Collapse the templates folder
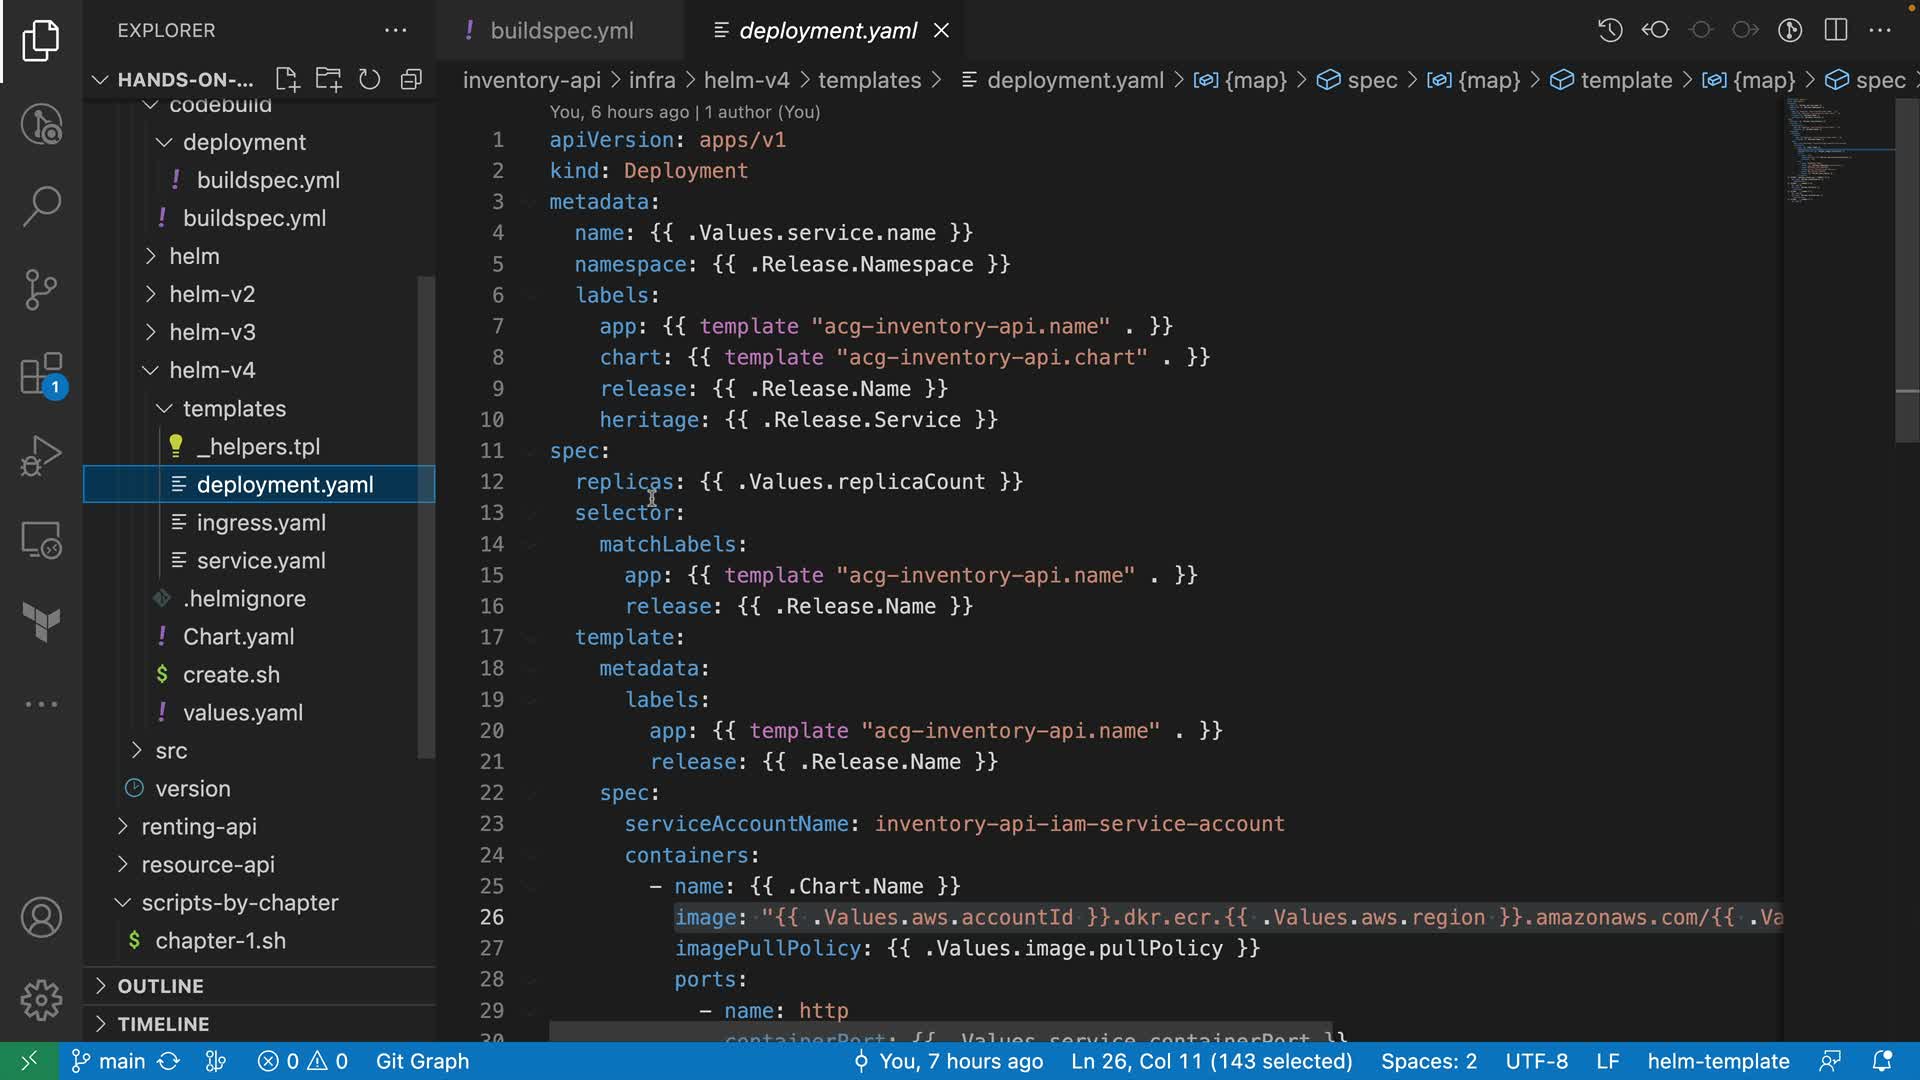 (x=233, y=409)
